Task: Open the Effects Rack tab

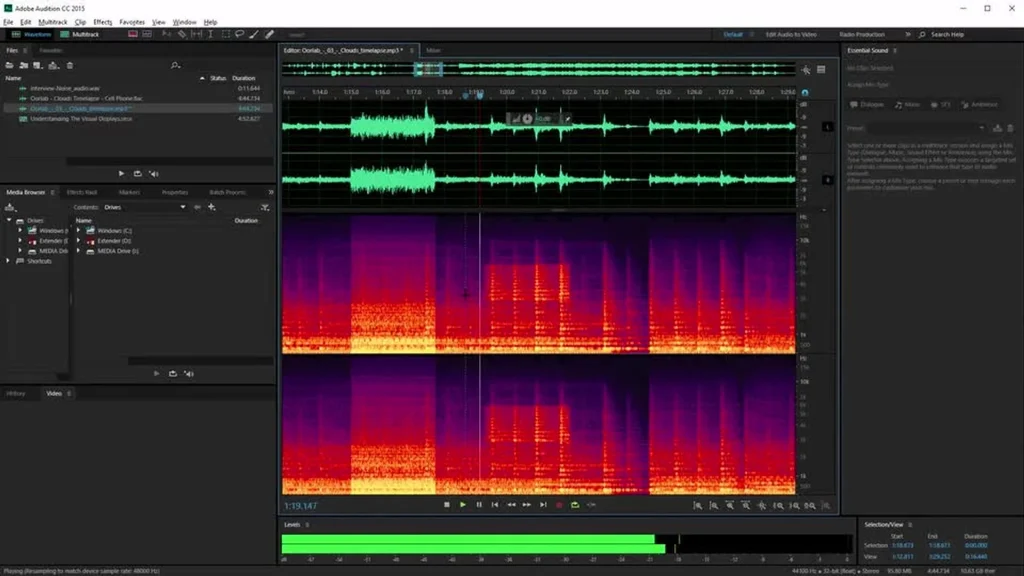Action: 82,193
